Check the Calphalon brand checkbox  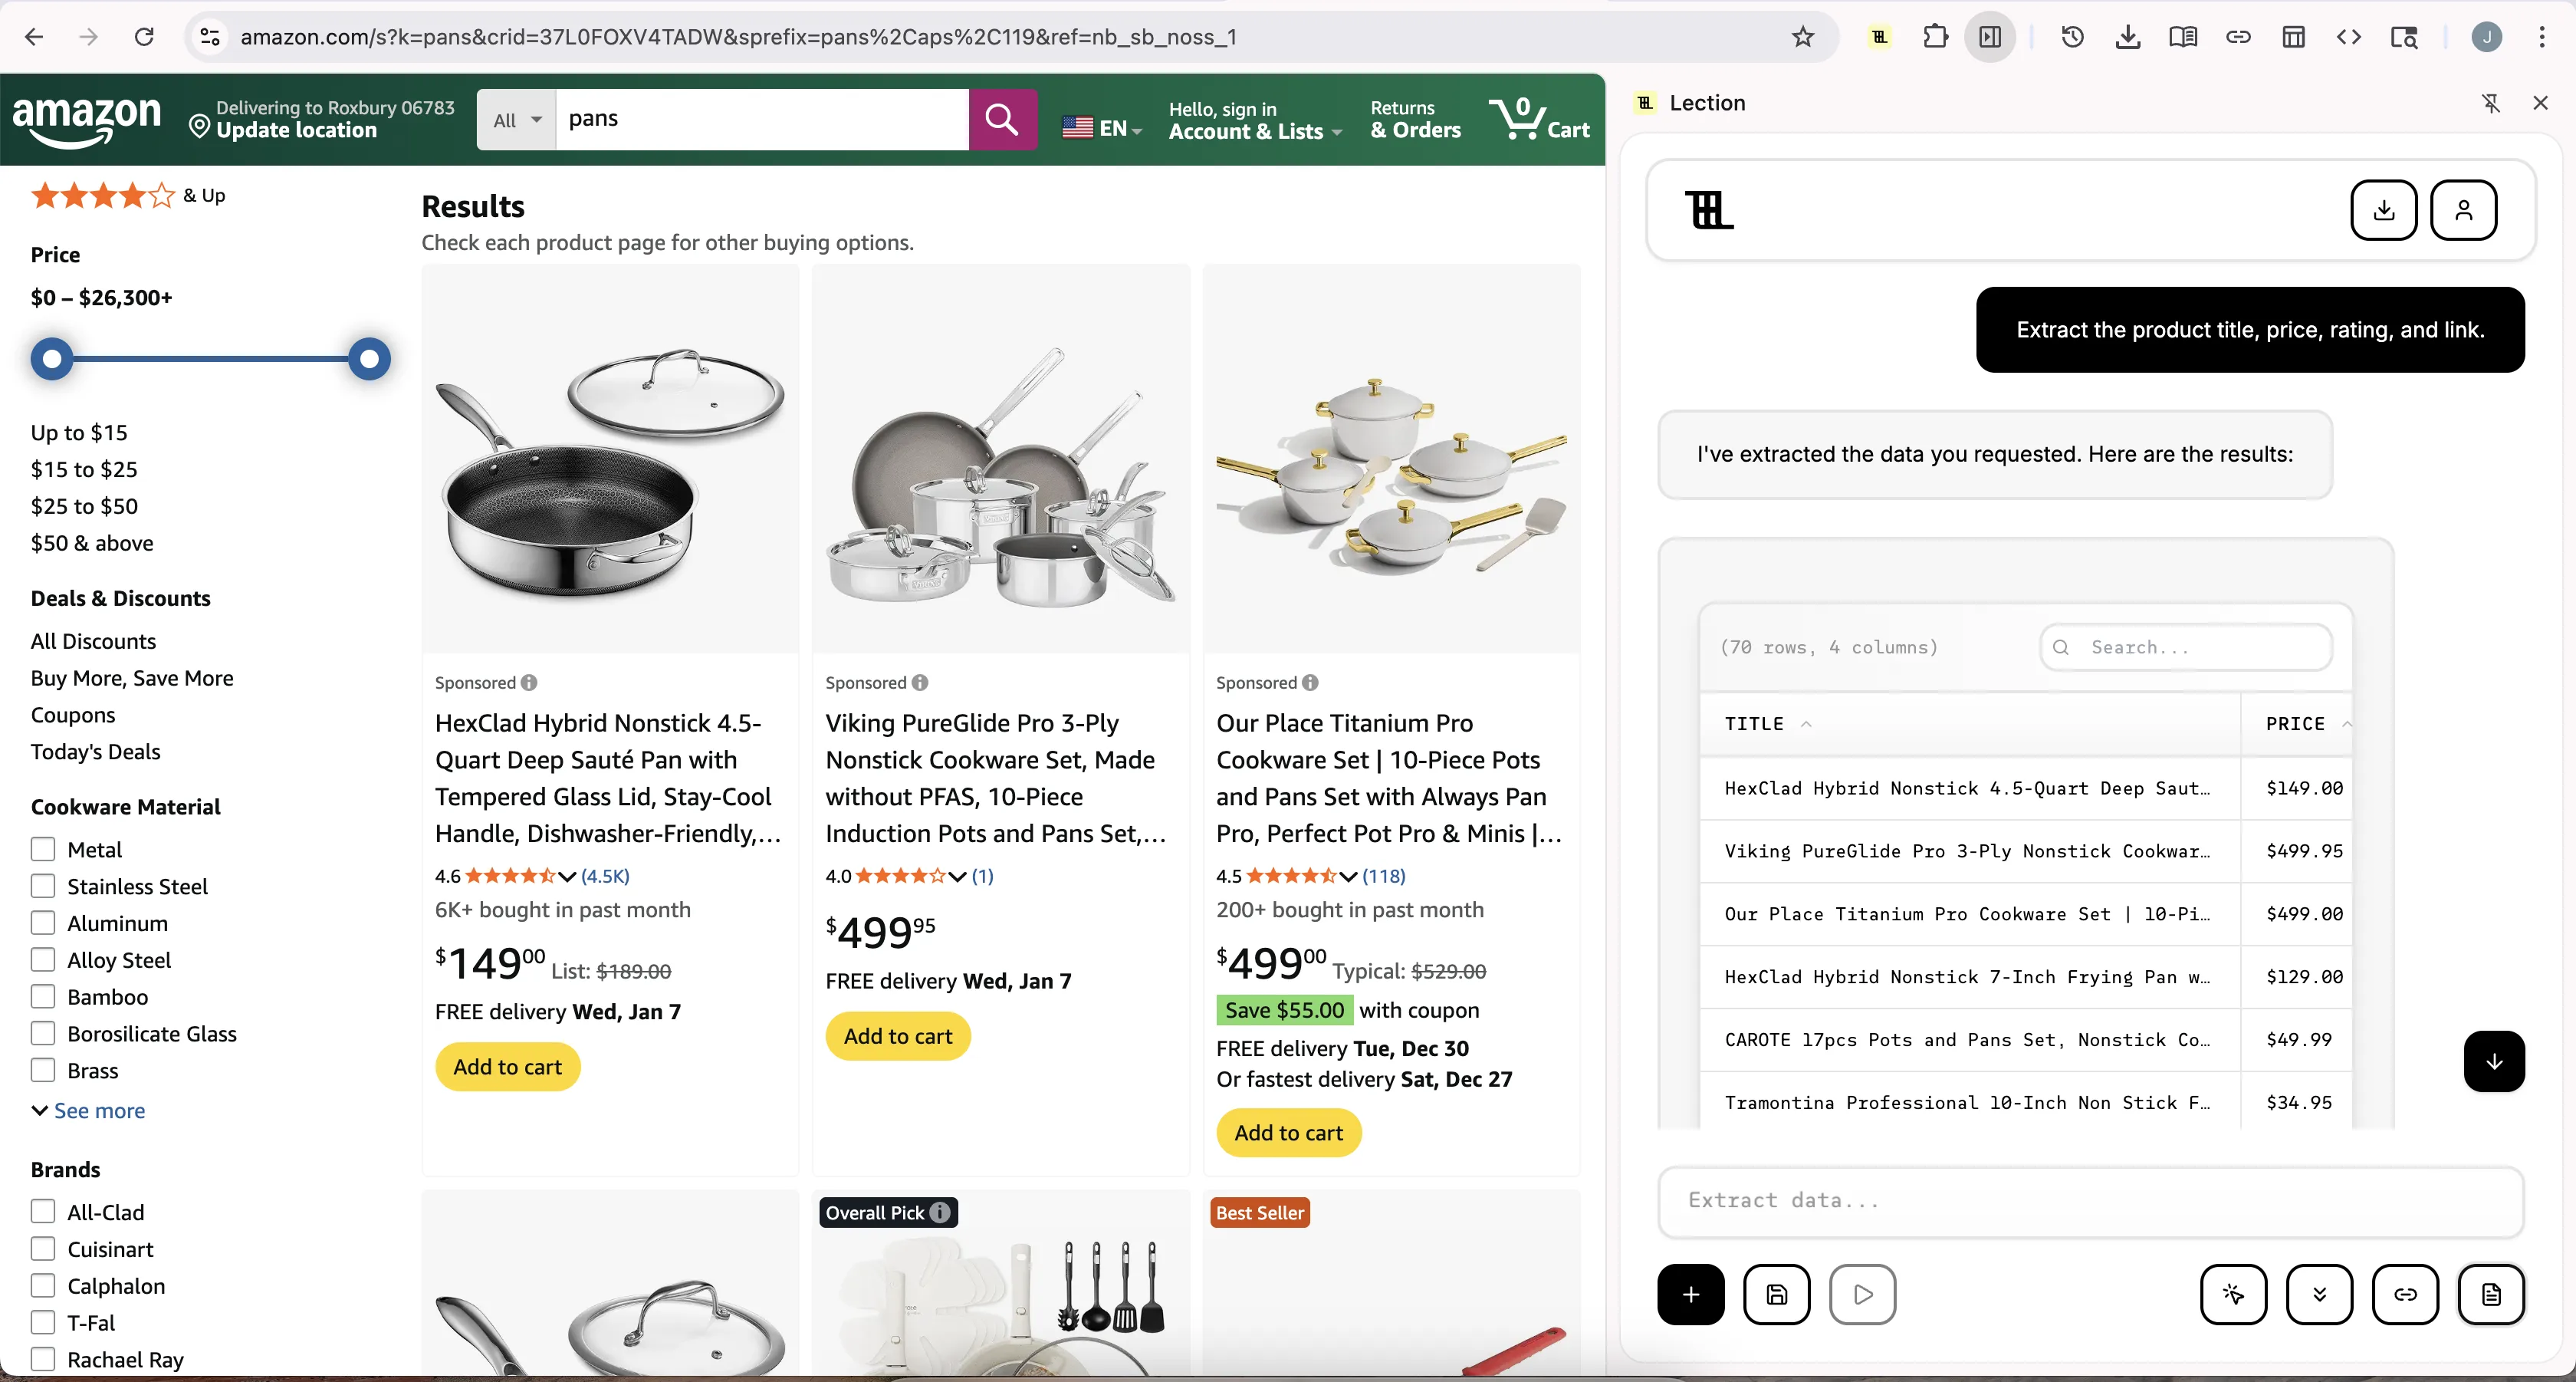[x=44, y=1286]
